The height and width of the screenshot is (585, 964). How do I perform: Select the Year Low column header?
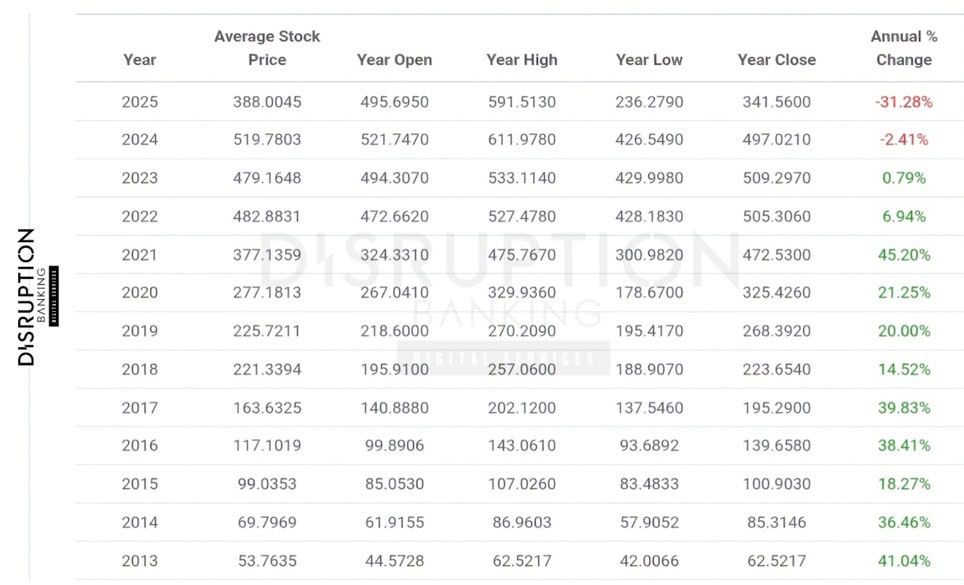coord(649,59)
